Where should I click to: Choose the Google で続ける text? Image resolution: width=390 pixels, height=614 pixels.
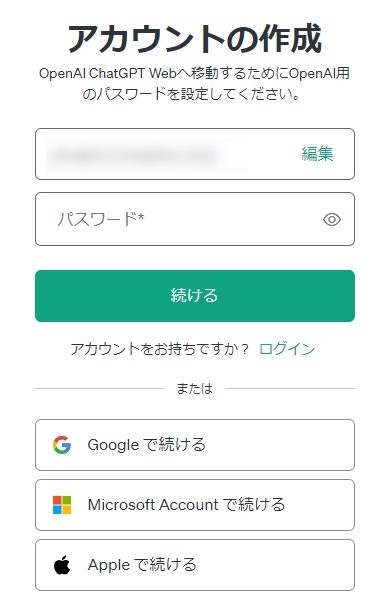pos(146,445)
